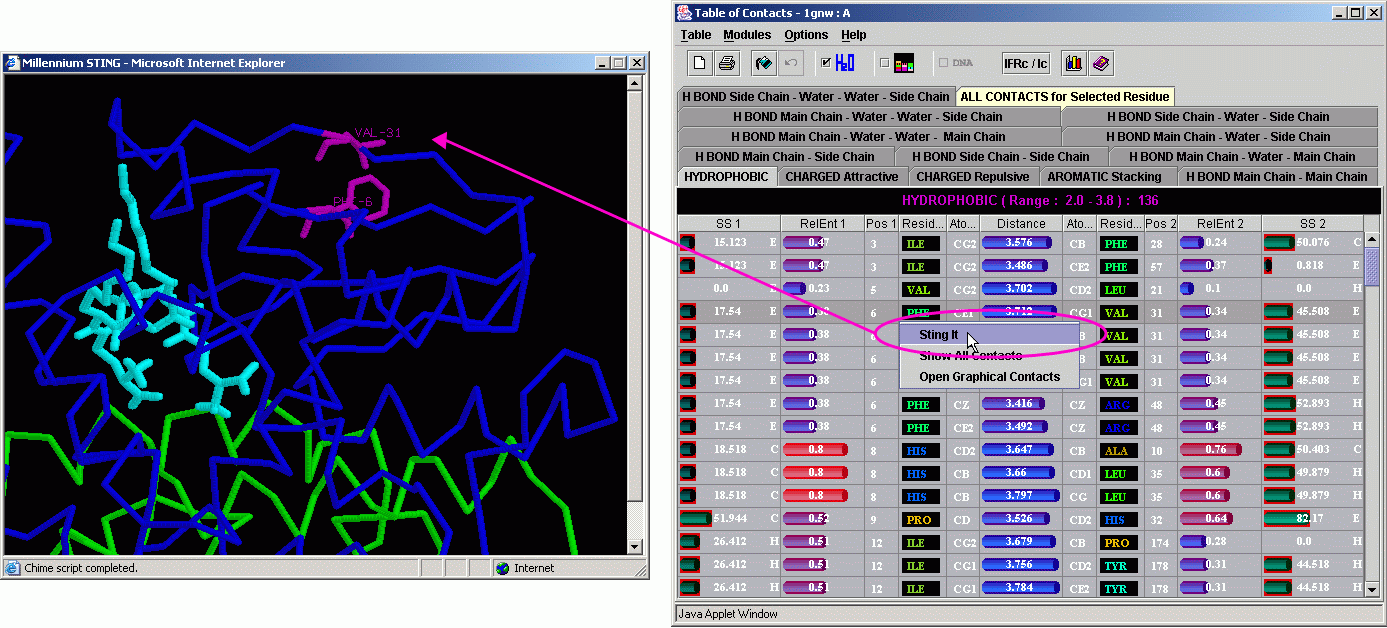Select H BOND Side Chain - Side Chain tab

coord(1003,157)
